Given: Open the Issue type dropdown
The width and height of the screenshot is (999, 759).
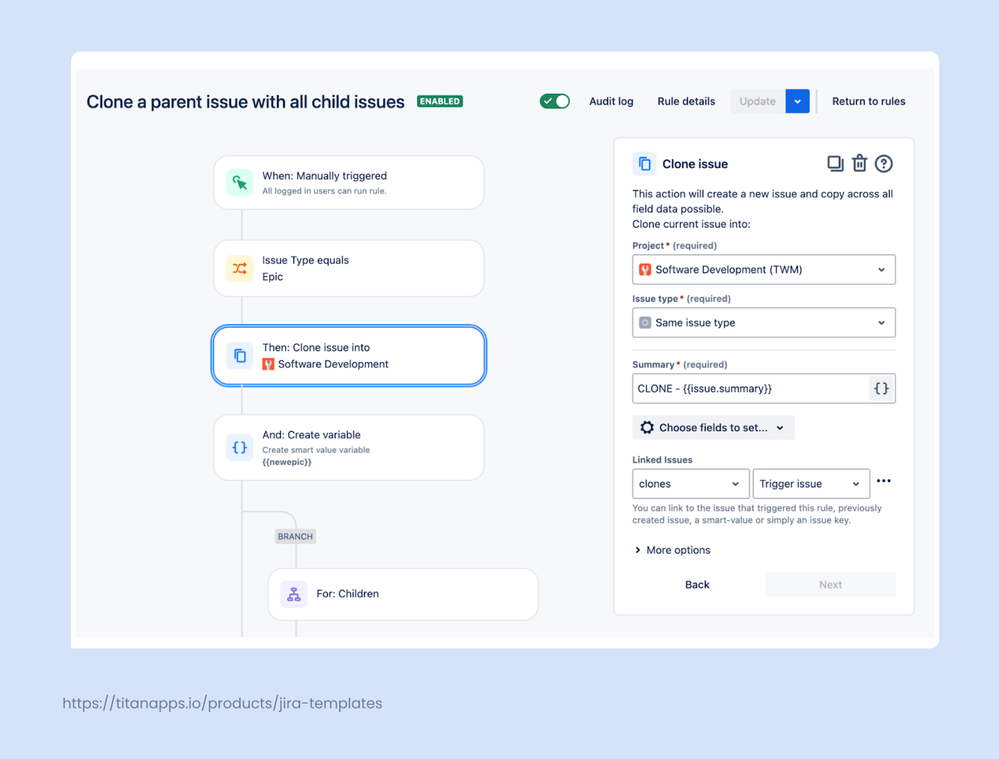Looking at the screenshot, I should point(764,322).
